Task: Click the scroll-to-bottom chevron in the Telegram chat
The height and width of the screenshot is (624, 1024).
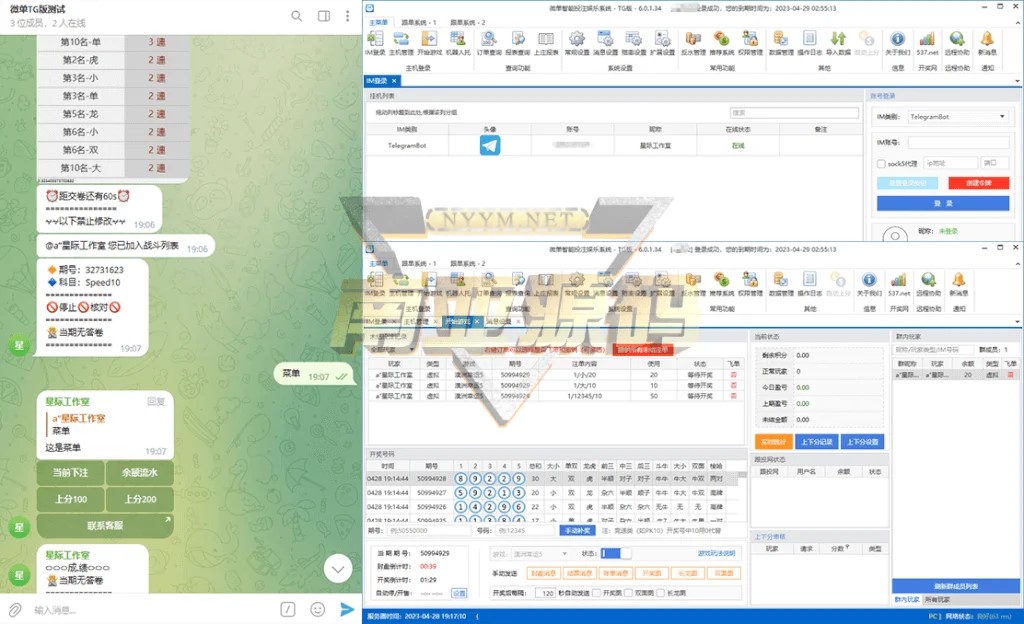Action: [338, 569]
